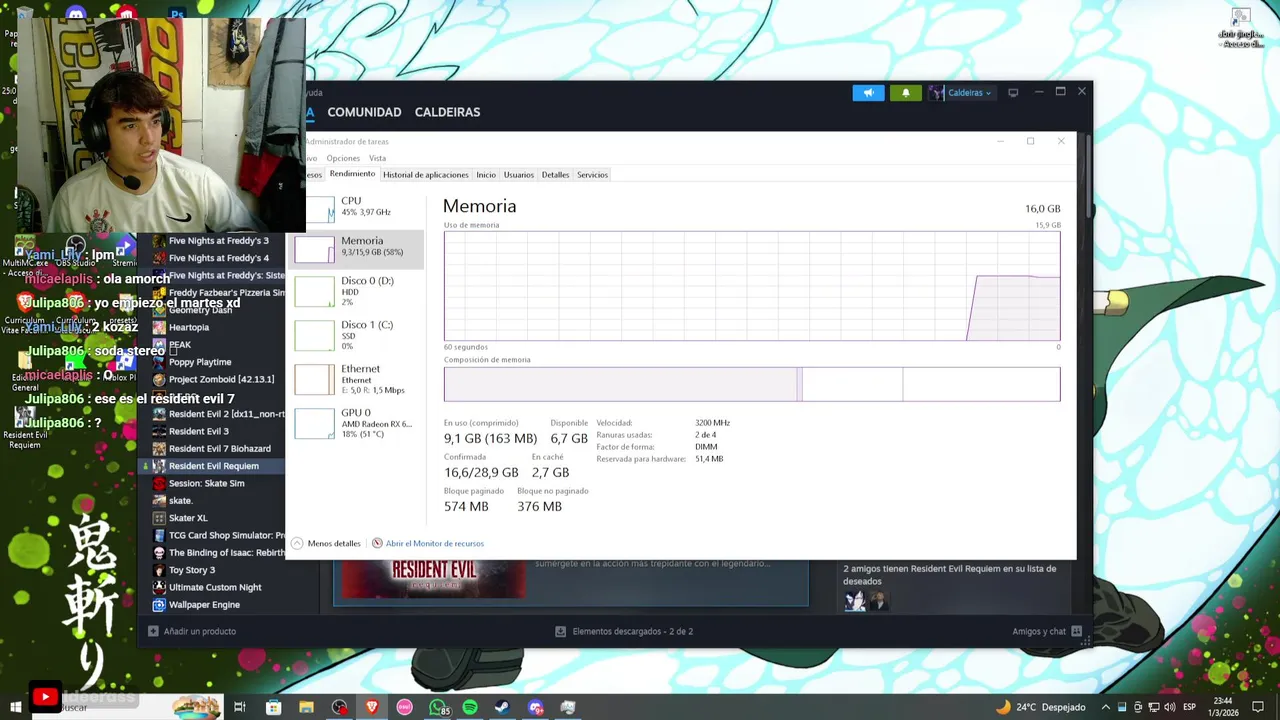Image resolution: width=1280 pixels, height=720 pixels.
Task: Open Windows Start menu
Action: tap(15, 707)
